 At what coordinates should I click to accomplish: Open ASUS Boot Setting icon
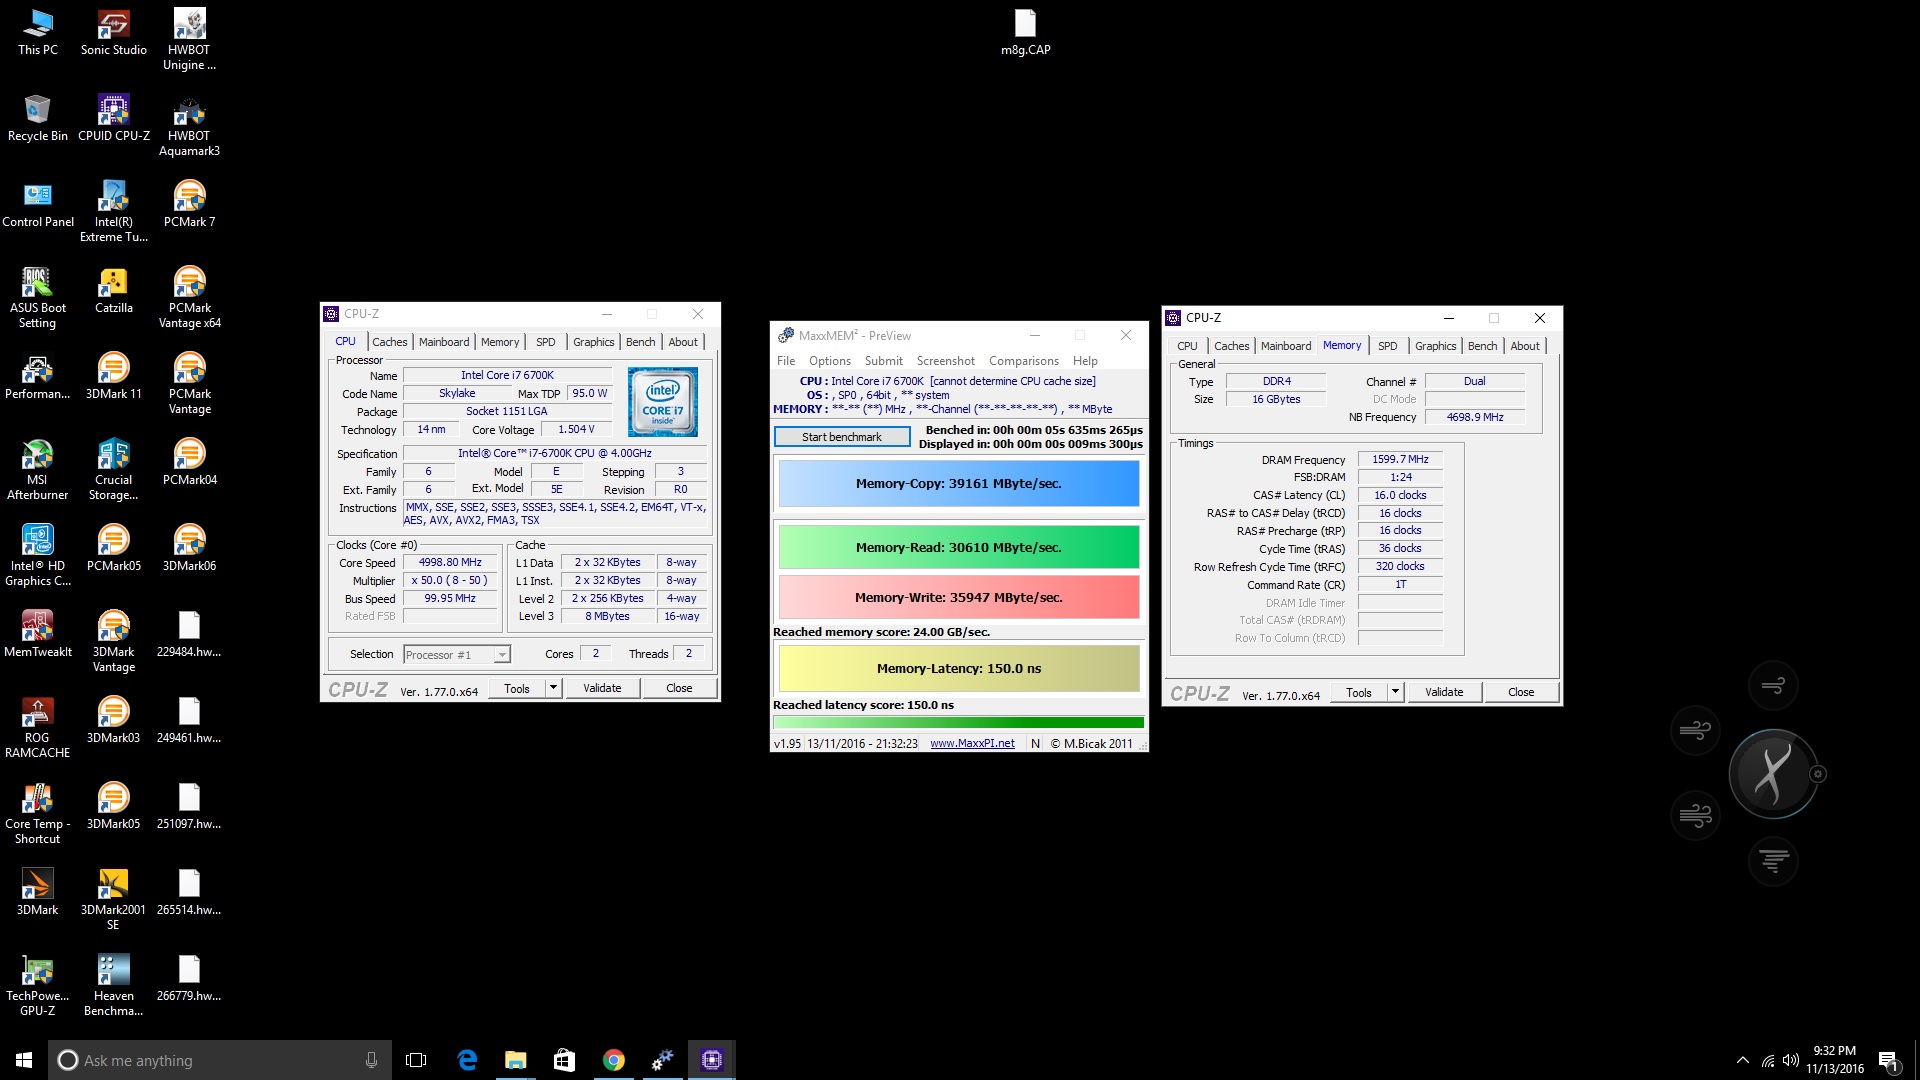(x=37, y=297)
